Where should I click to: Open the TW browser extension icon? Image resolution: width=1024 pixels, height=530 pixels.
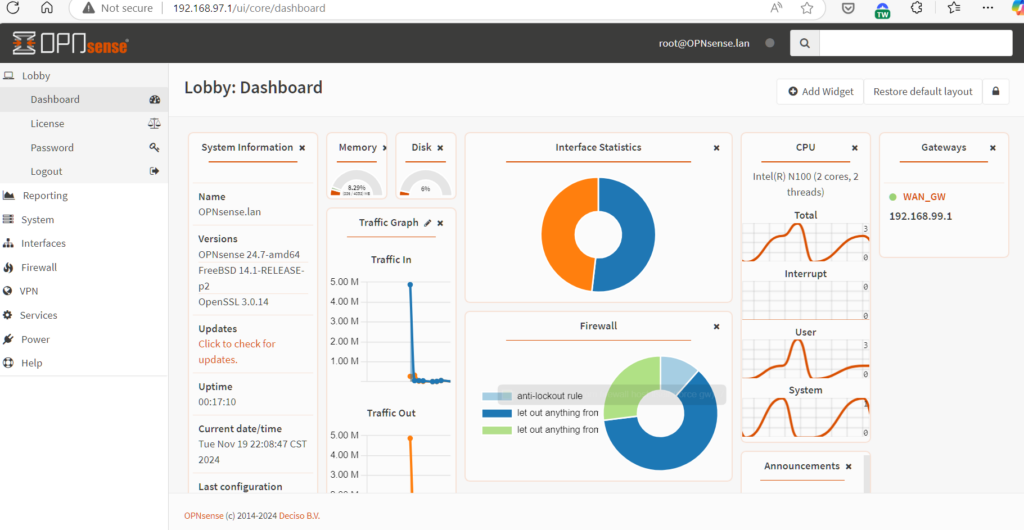[x=882, y=9]
